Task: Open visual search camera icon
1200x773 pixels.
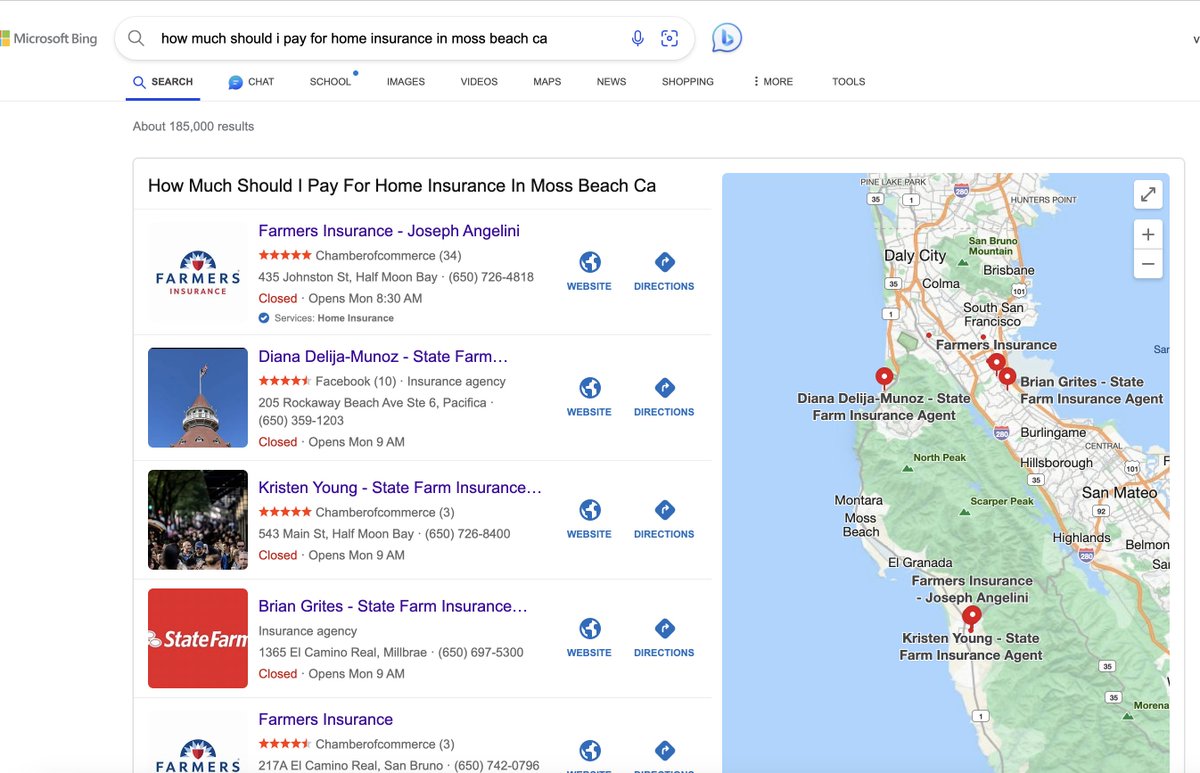Action: point(670,39)
